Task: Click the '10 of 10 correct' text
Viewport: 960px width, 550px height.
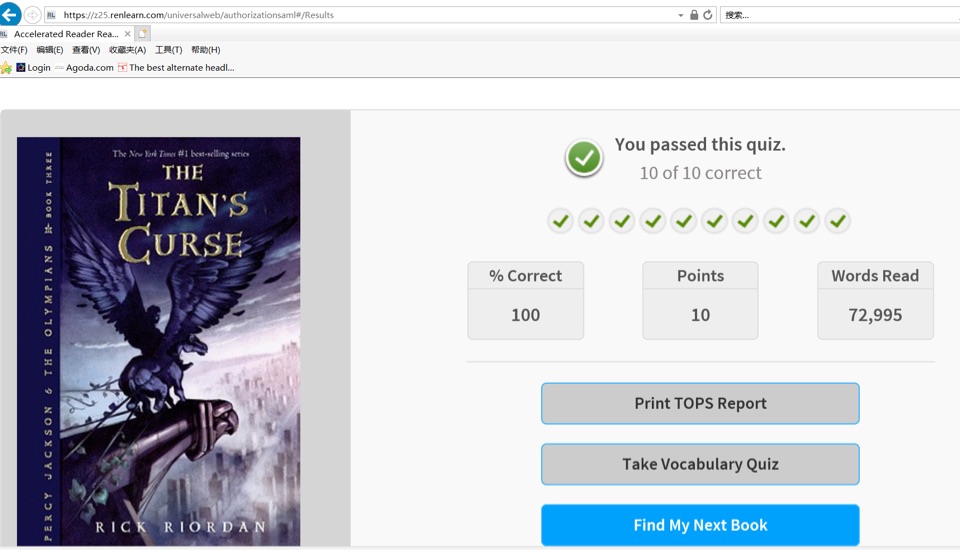Action: pos(700,173)
